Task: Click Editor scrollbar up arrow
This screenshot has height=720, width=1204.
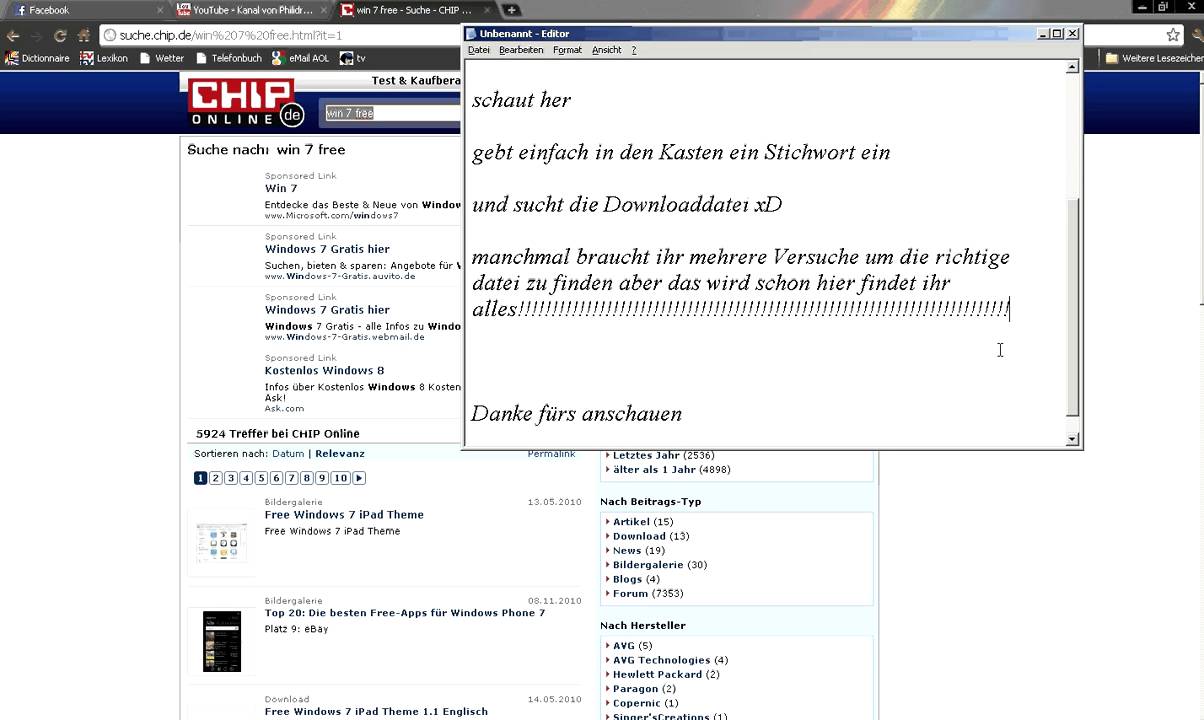Action: pyautogui.click(x=1072, y=67)
